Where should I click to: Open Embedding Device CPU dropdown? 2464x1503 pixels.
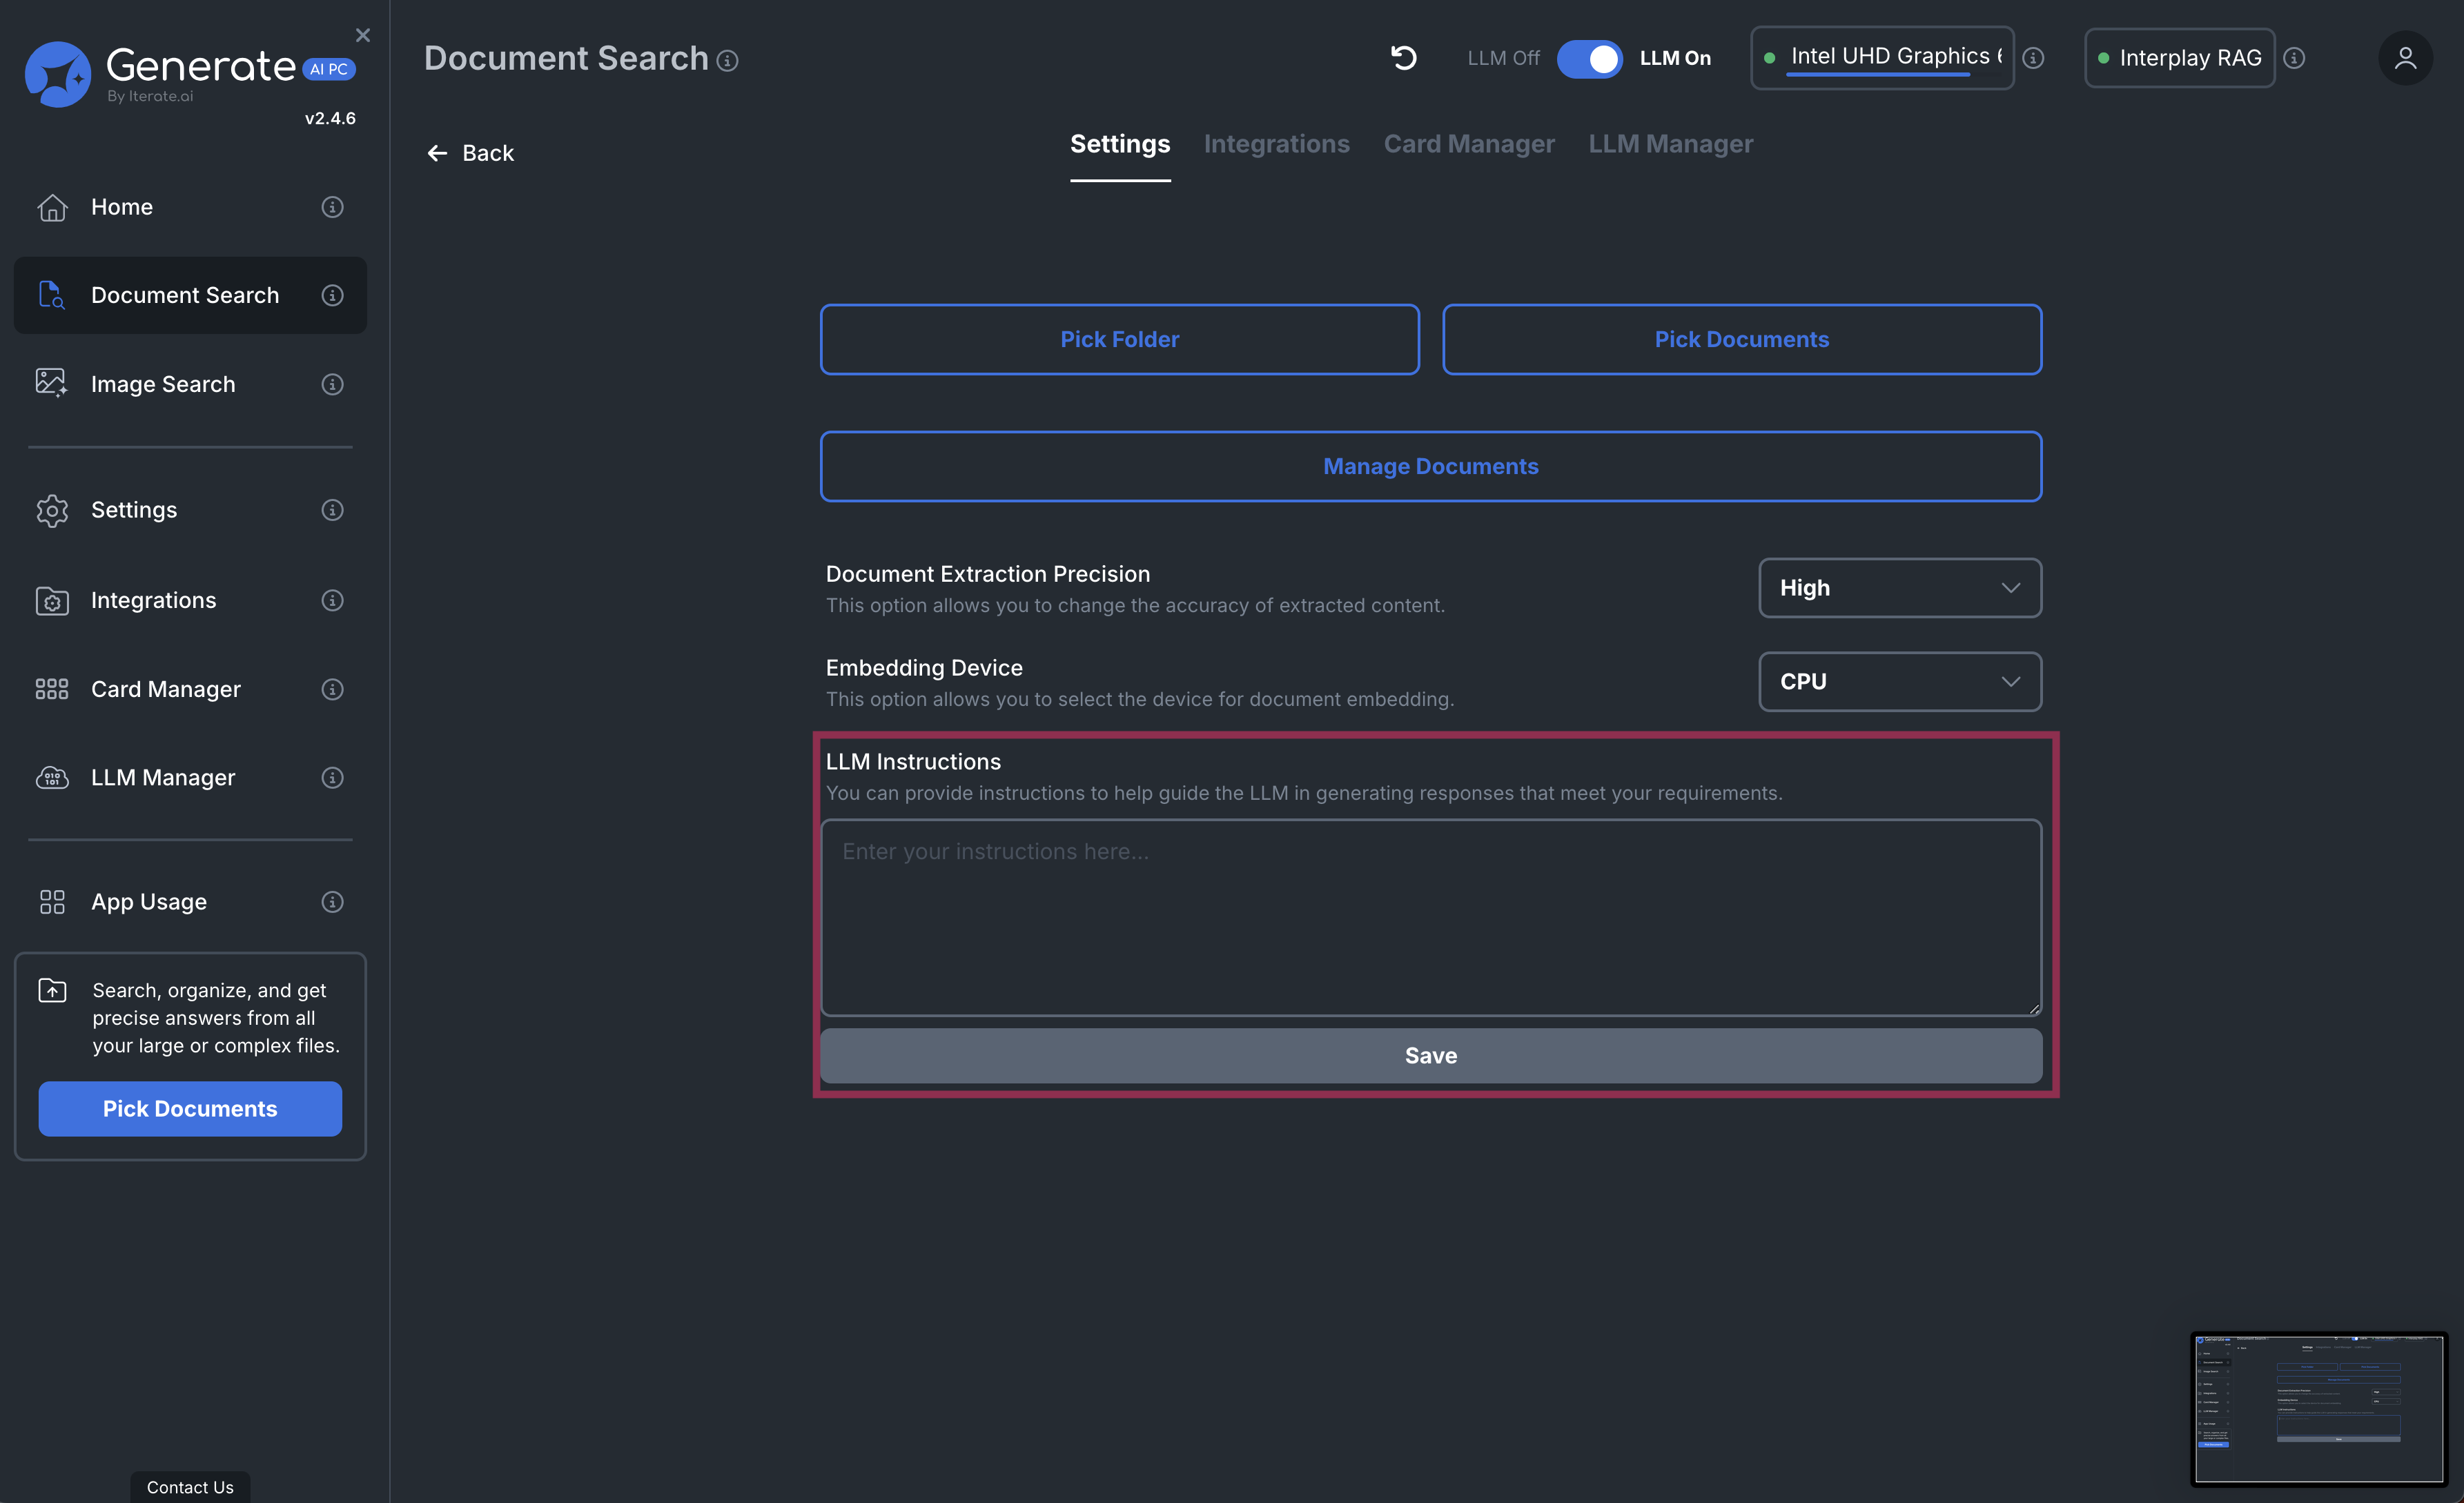1899,682
